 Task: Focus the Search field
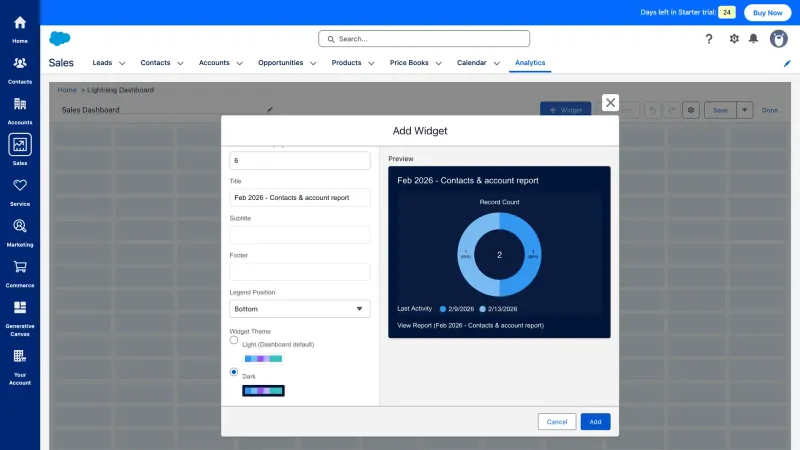coord(424,39)
